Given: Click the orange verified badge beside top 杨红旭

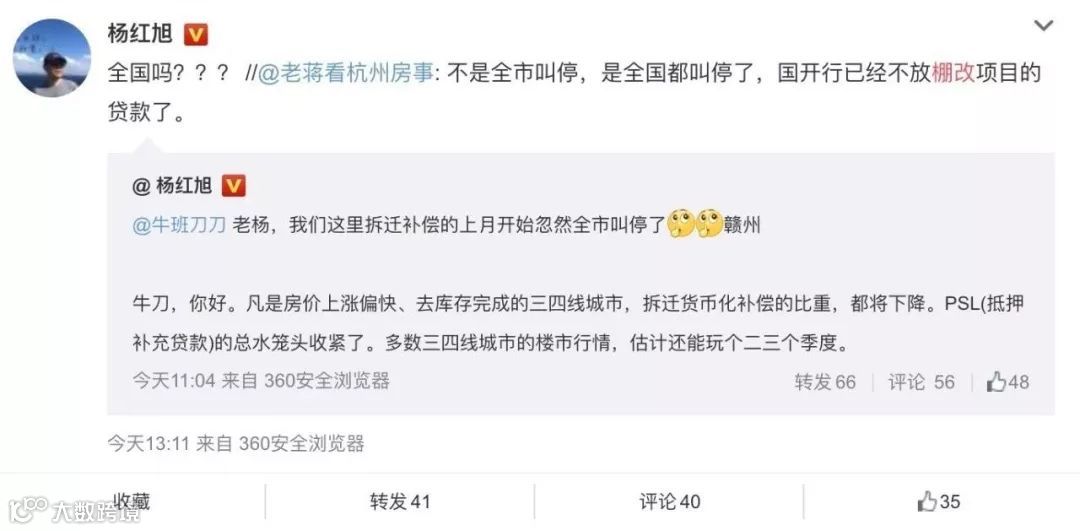Looking at the screenshot, I should (x=196, y=34).
